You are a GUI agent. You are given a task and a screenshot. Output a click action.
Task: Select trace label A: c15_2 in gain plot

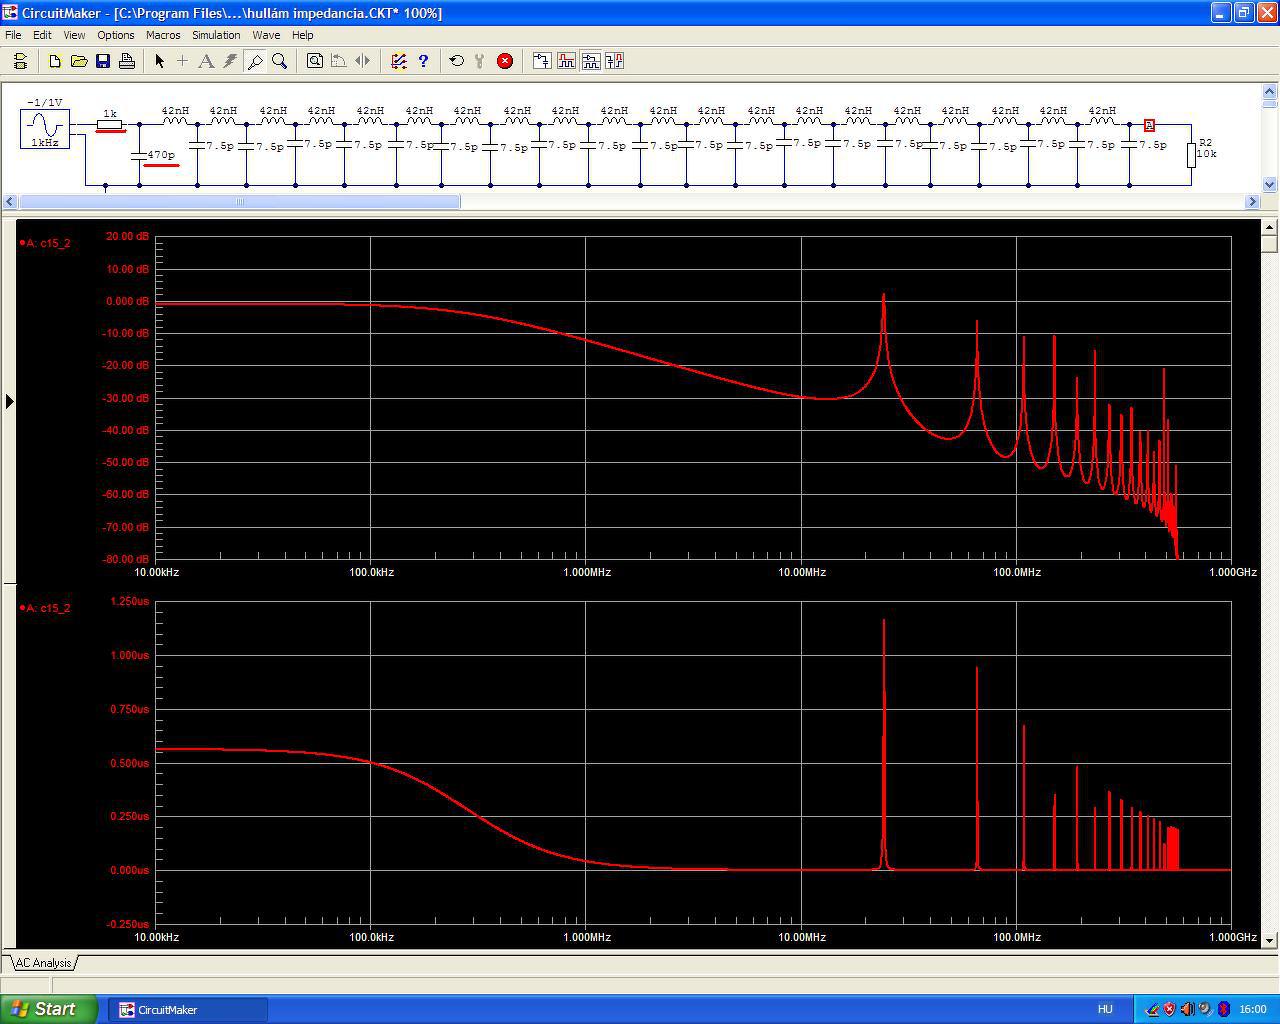coord(46,243)
